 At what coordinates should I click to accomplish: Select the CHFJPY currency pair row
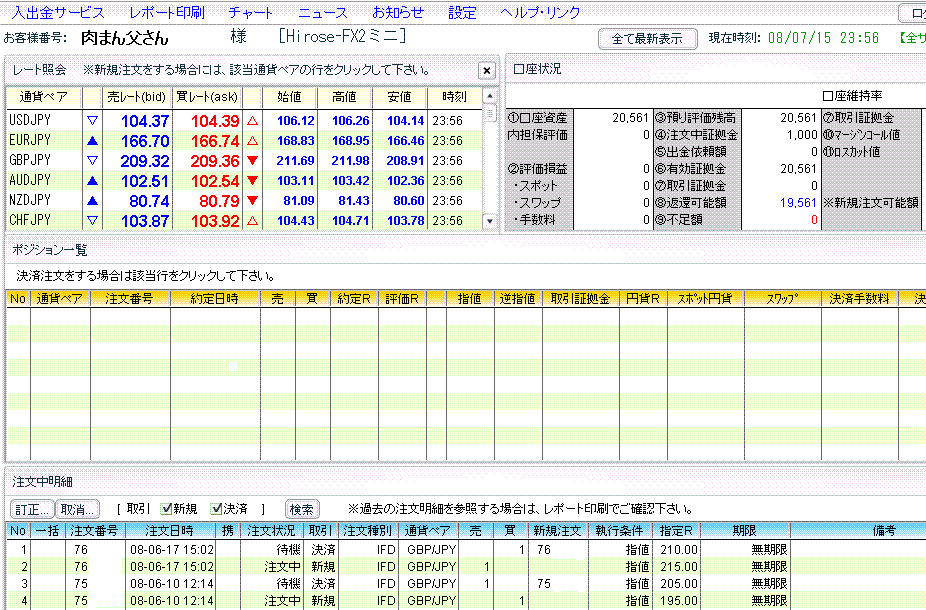click(244, 221)
